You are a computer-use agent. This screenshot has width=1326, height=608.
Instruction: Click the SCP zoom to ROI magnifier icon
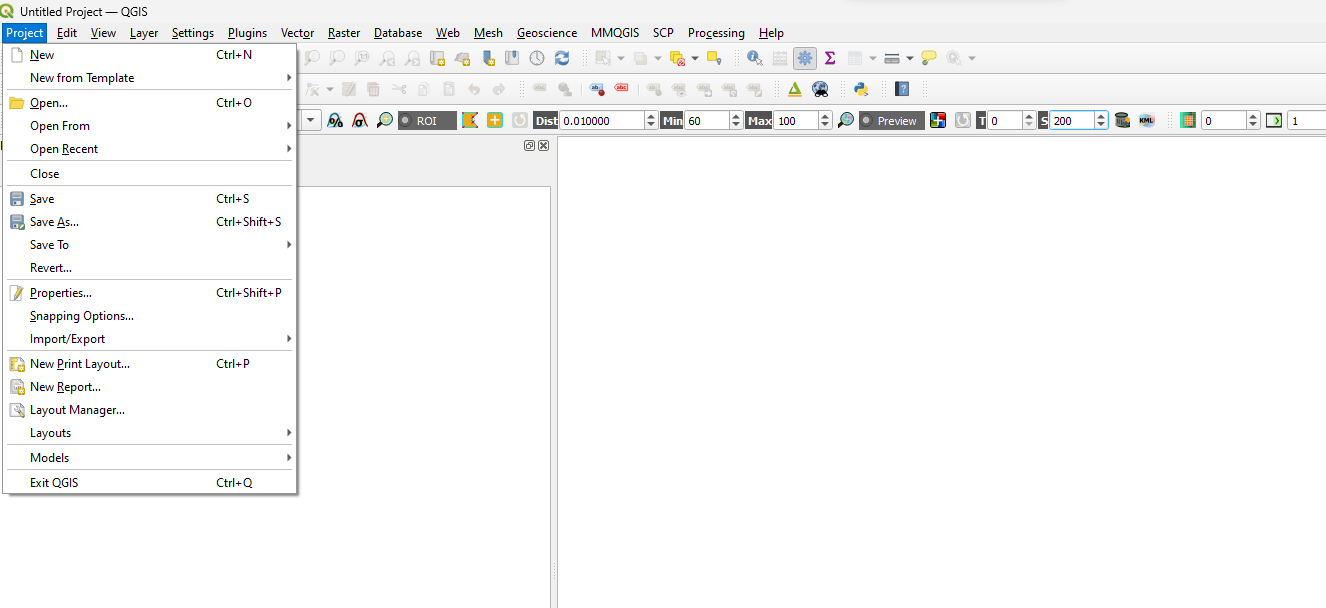[385, 120]
